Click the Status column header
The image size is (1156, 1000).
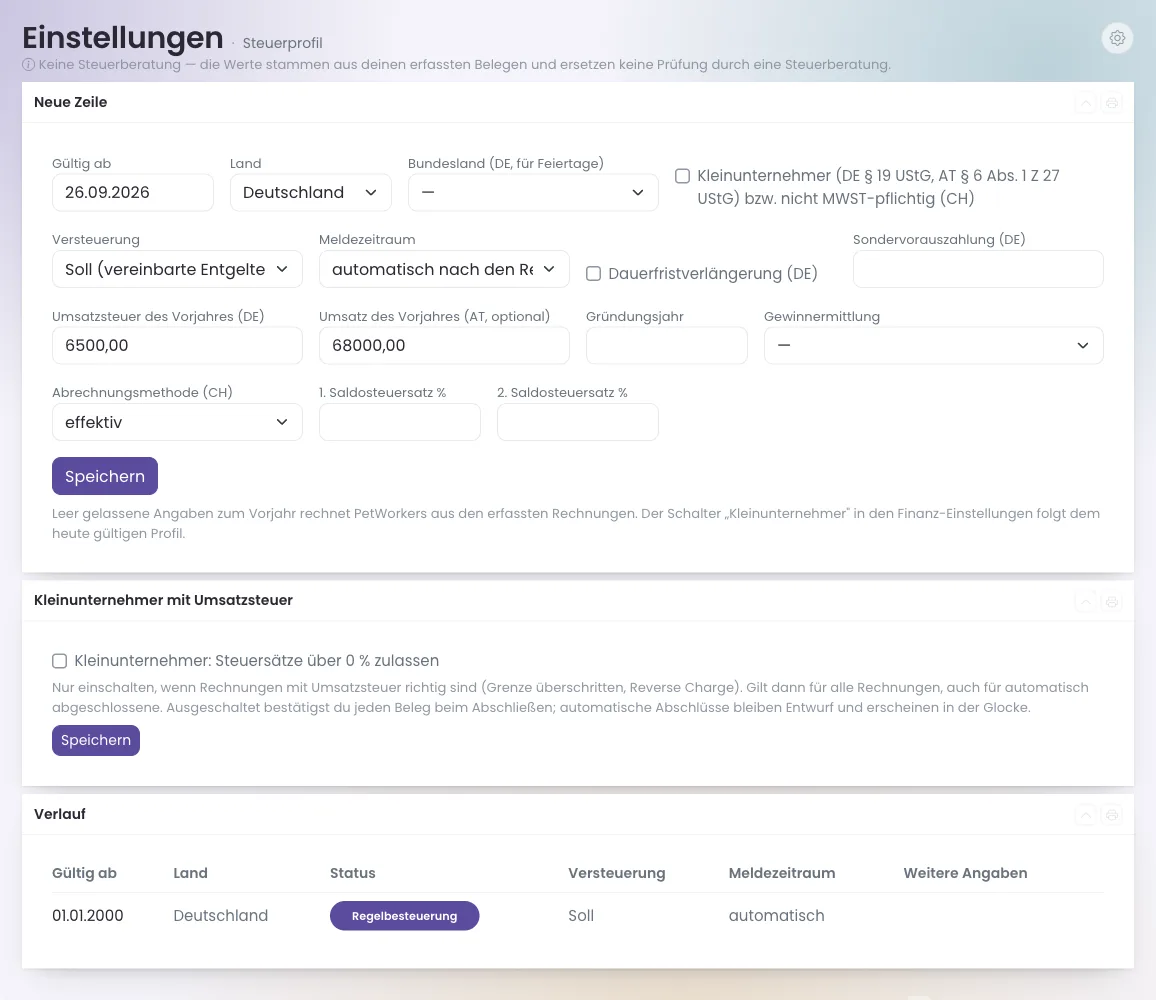[352, 873]
